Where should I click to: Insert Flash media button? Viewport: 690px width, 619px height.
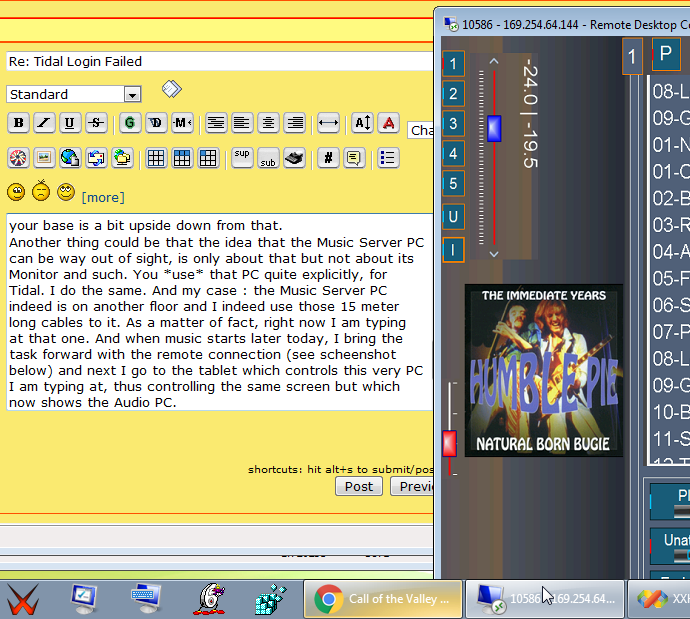(x=18, y=158)
